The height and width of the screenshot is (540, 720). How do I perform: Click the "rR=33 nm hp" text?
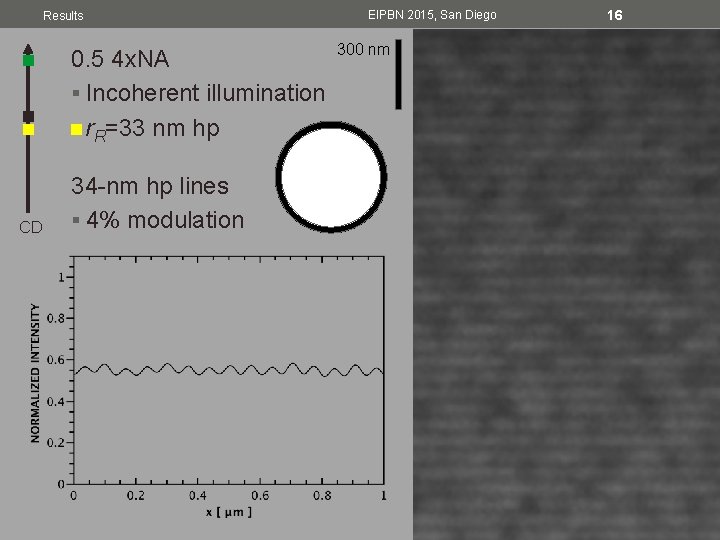(x=152, y=129)
